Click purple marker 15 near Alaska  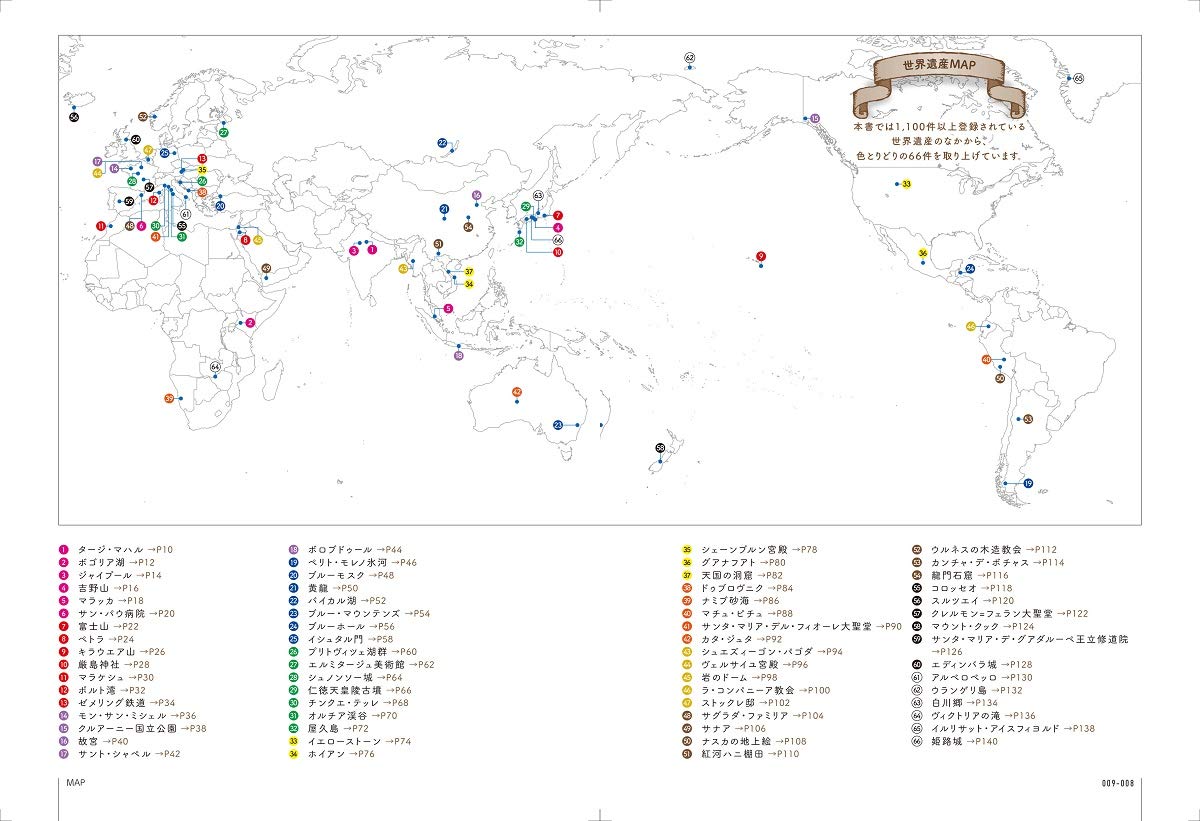coord(815,118)
